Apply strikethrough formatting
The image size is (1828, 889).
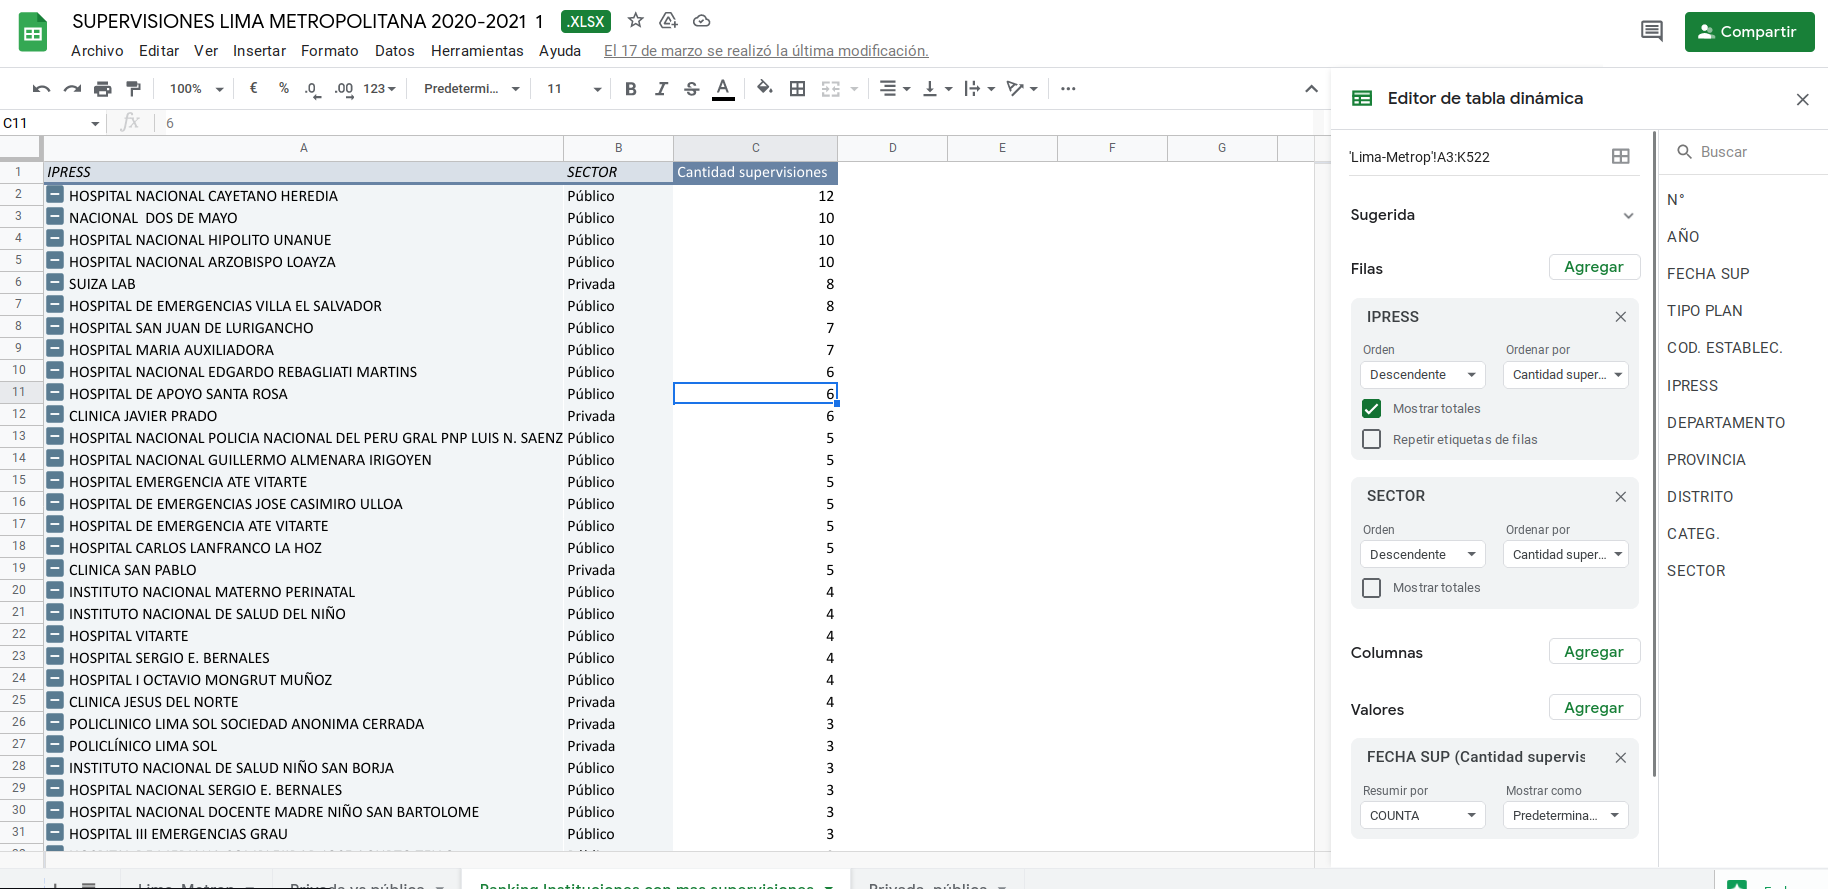[691, 89]
